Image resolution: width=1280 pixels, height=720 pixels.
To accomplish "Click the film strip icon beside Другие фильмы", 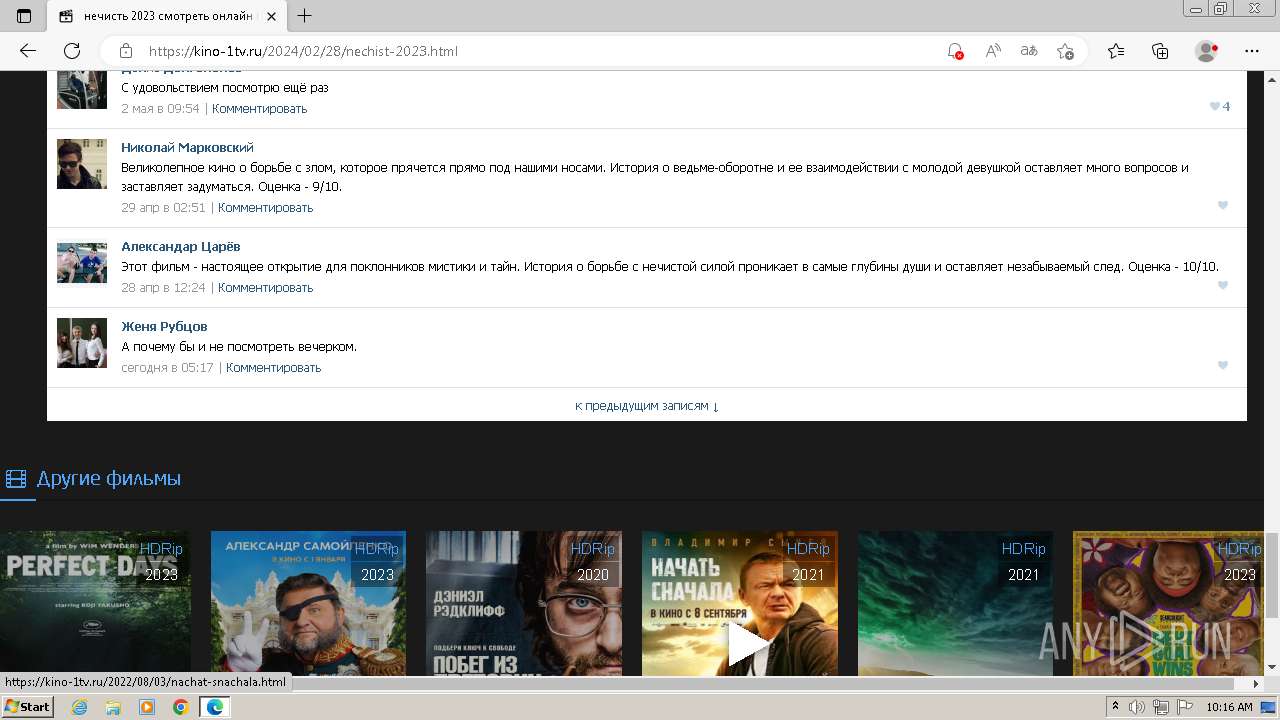I will coord(15,478).
